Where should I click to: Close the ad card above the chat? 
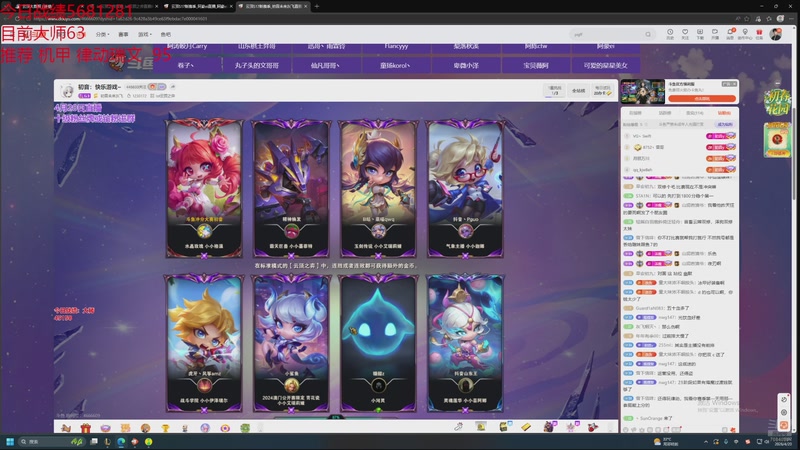click(734, 83)
